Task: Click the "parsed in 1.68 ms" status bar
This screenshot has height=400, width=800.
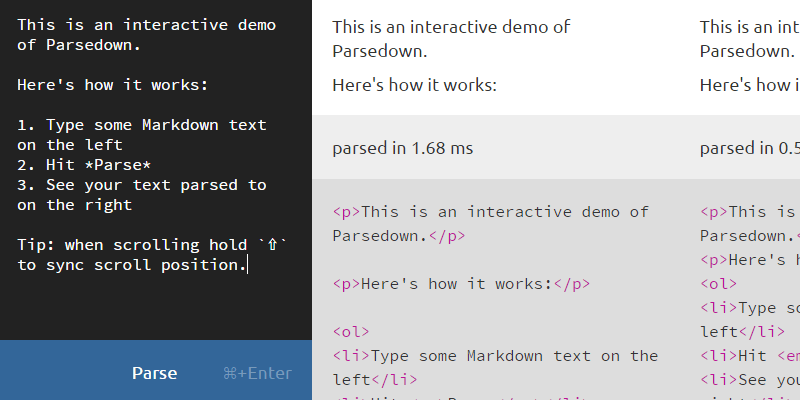Action: coord(403,148)
